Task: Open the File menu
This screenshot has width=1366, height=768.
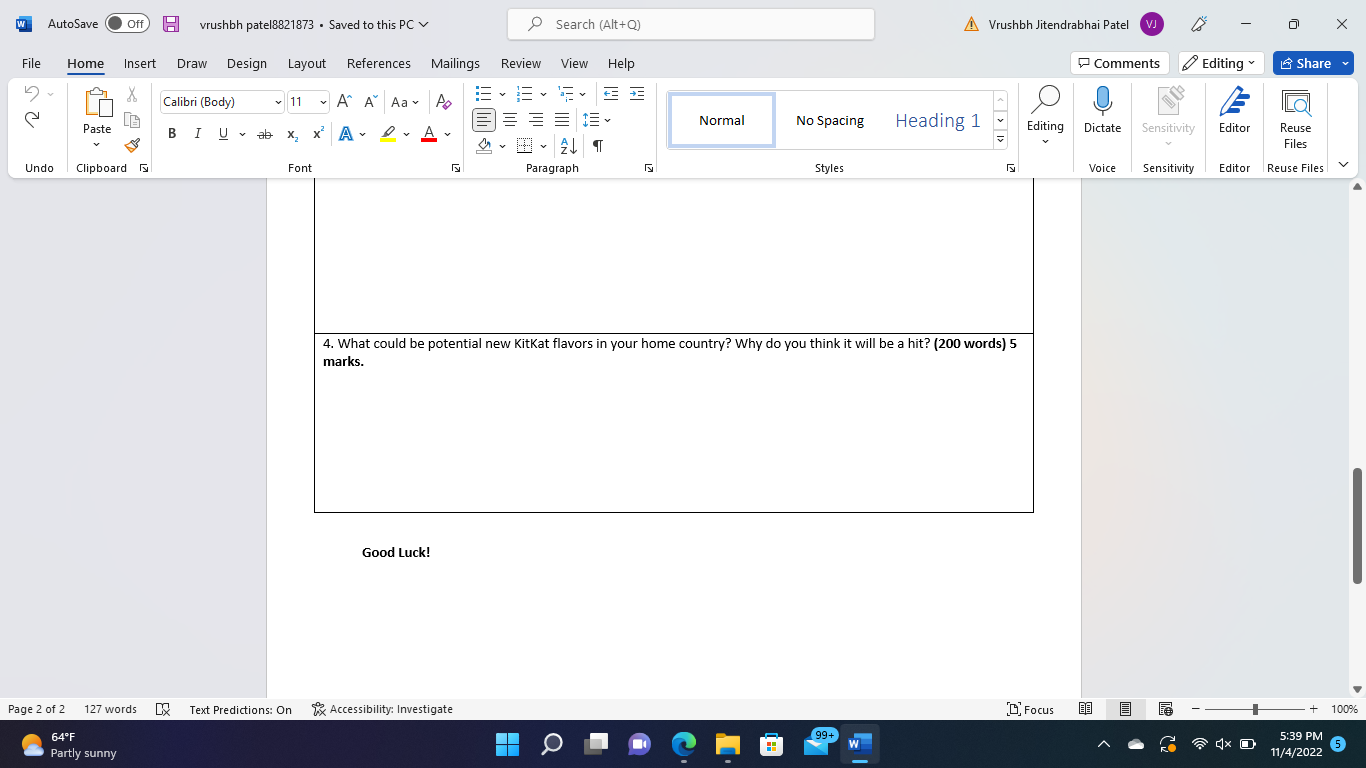Action: [x=31, y=63]
